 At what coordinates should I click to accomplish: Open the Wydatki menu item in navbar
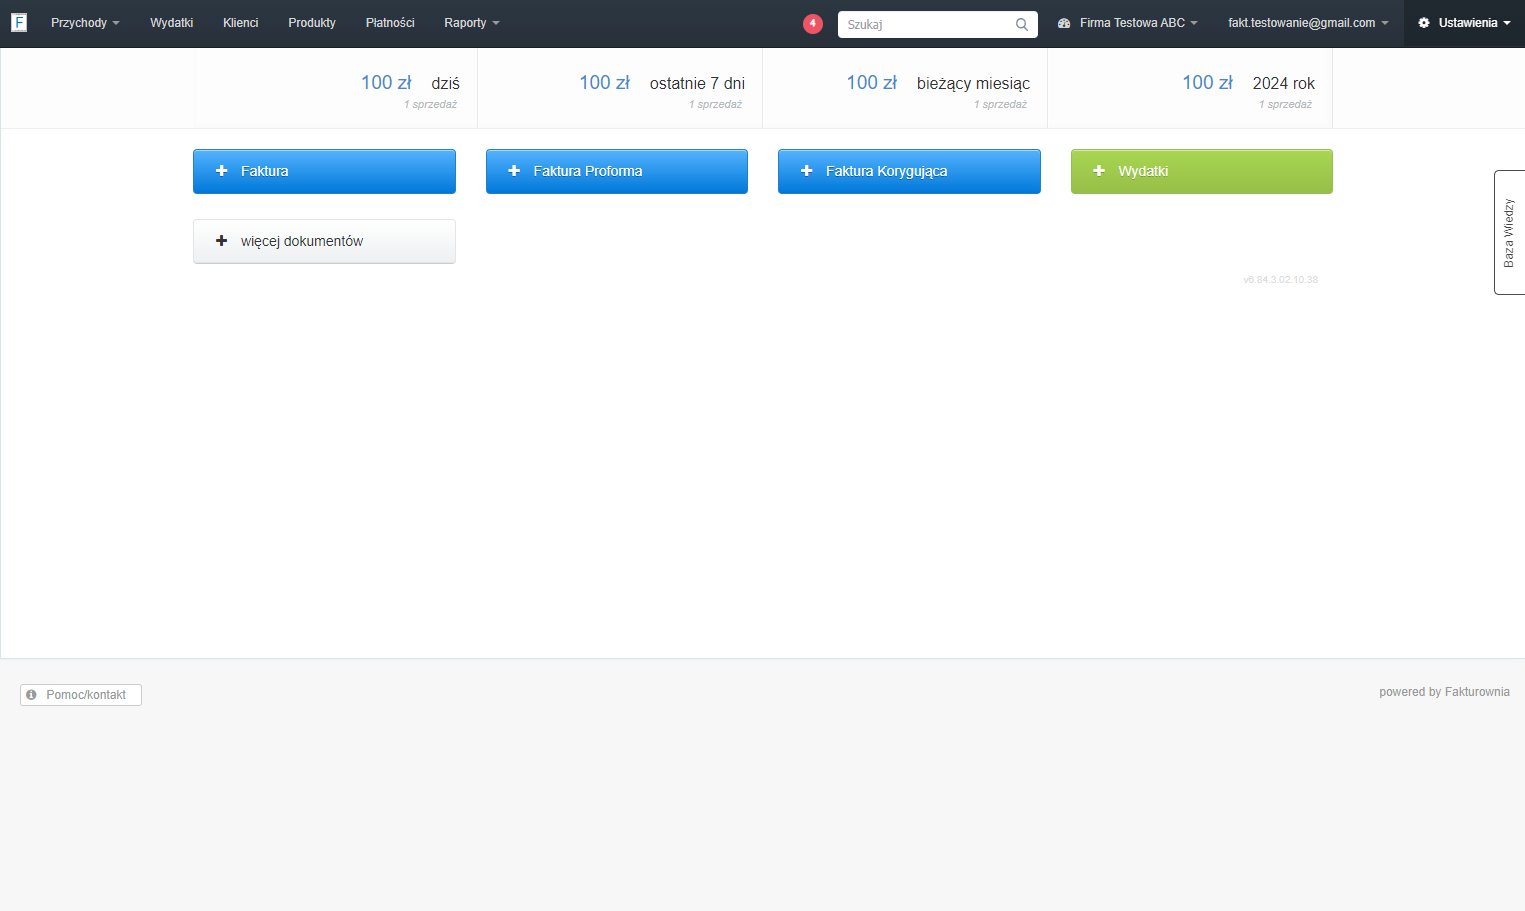click(x=171, y=23)
